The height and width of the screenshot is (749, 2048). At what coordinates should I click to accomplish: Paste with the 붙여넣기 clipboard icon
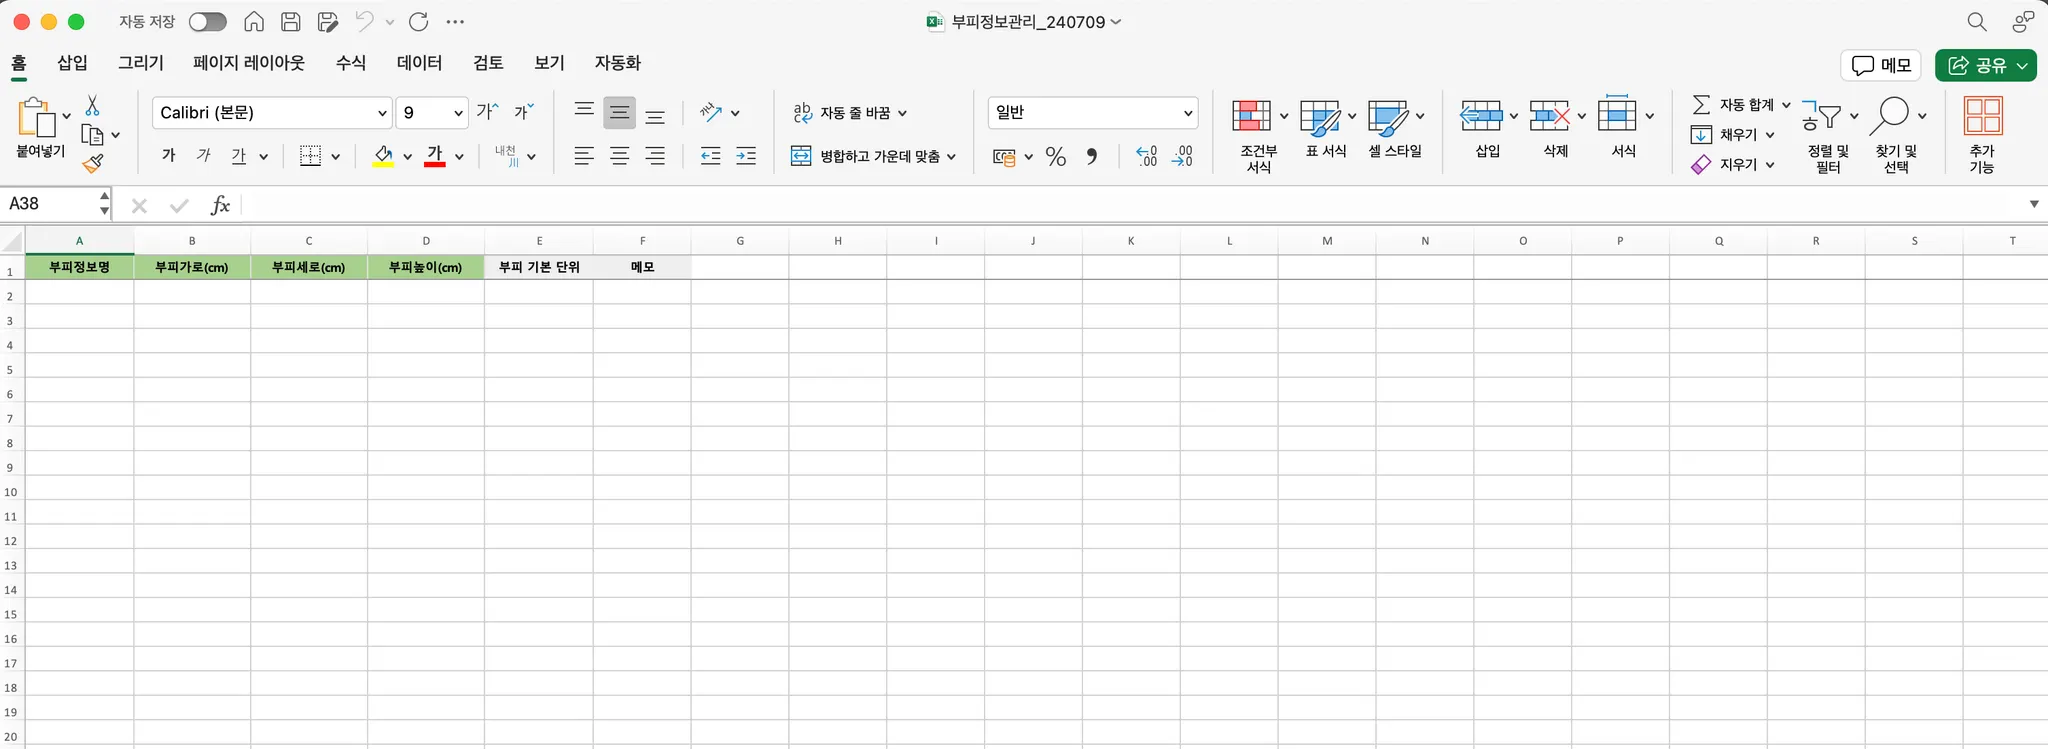point(36,118)
